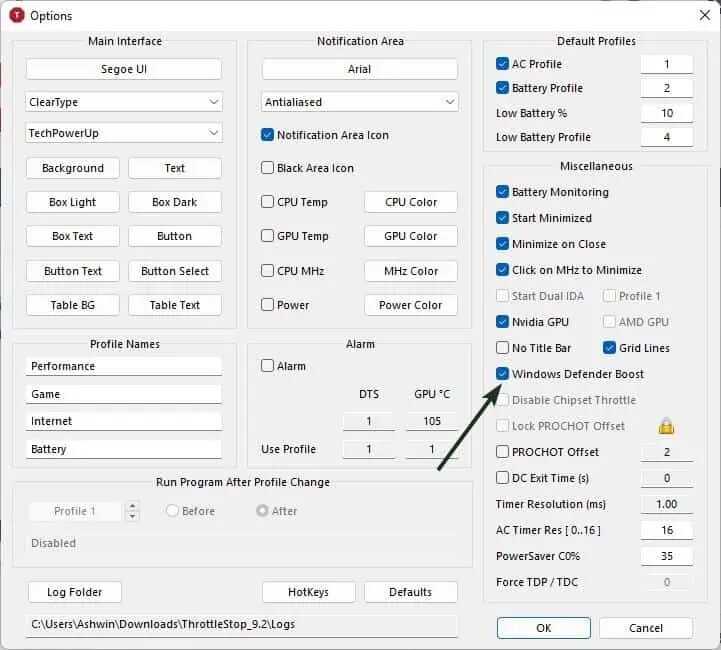Click the Table BG color button
The width and height of the screenshot is (721, 650).
pyautogui.click(x=73, y=305)
